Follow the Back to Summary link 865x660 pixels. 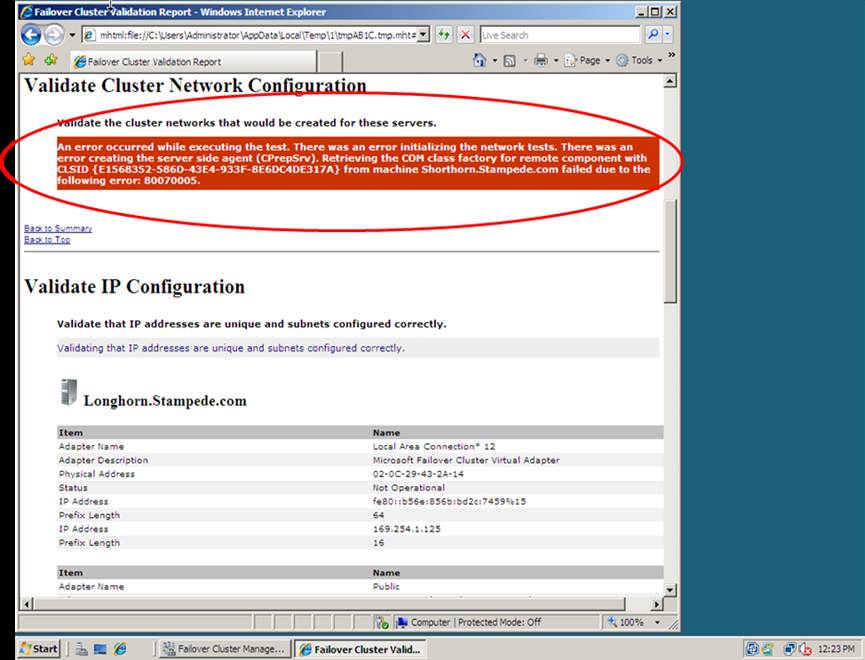(58, 228)
